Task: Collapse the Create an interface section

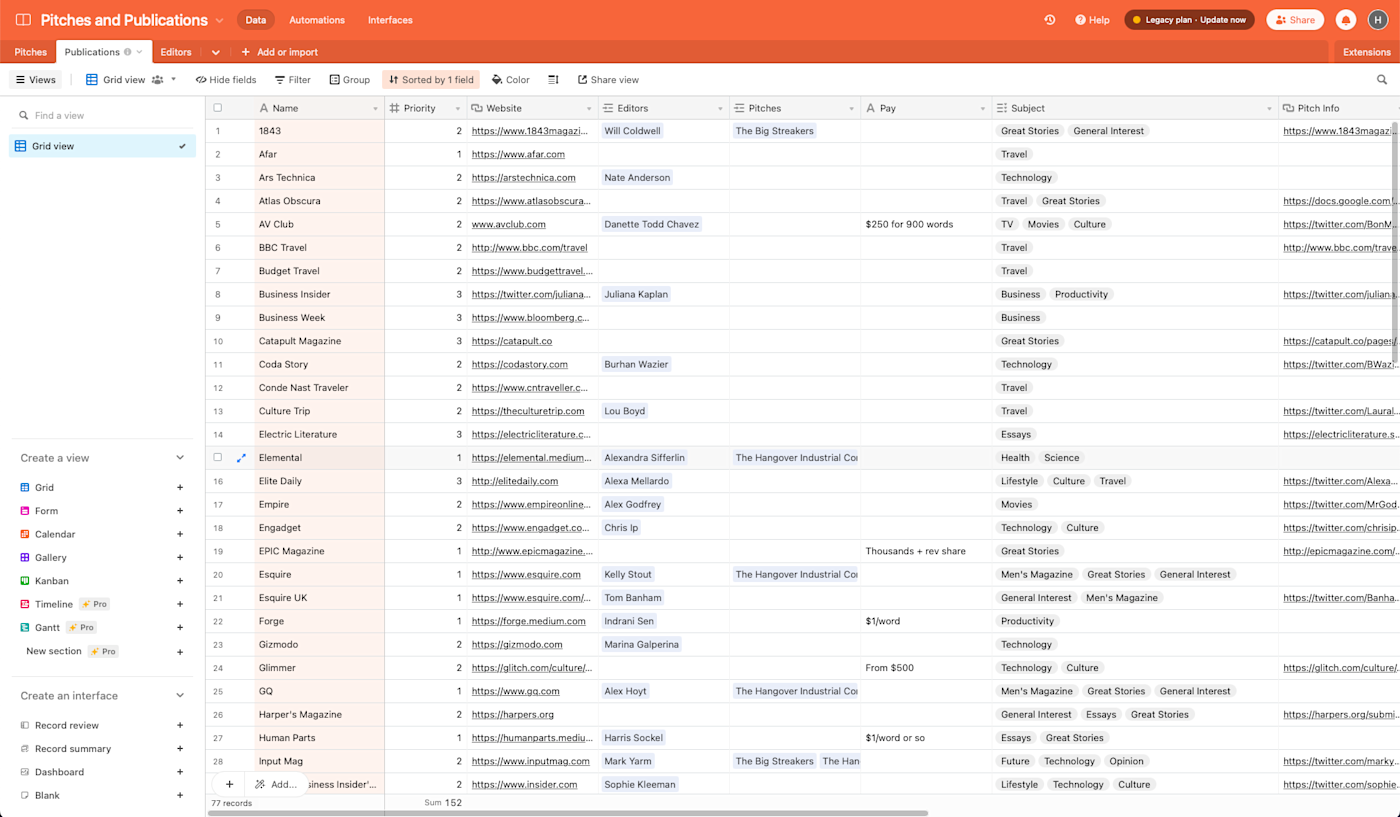Action: (x=180, y=696)
